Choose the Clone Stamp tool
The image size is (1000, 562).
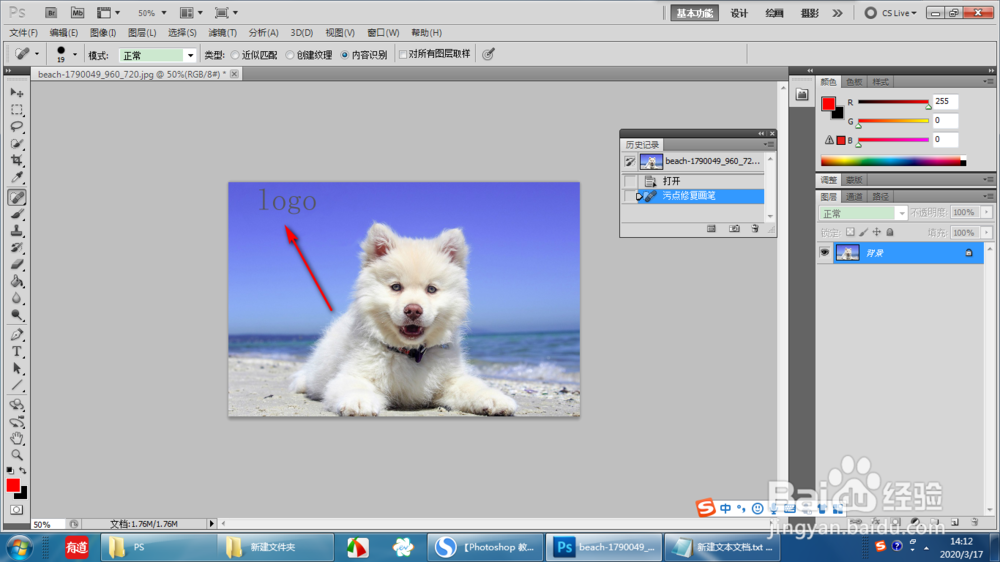tap(17, 230)
